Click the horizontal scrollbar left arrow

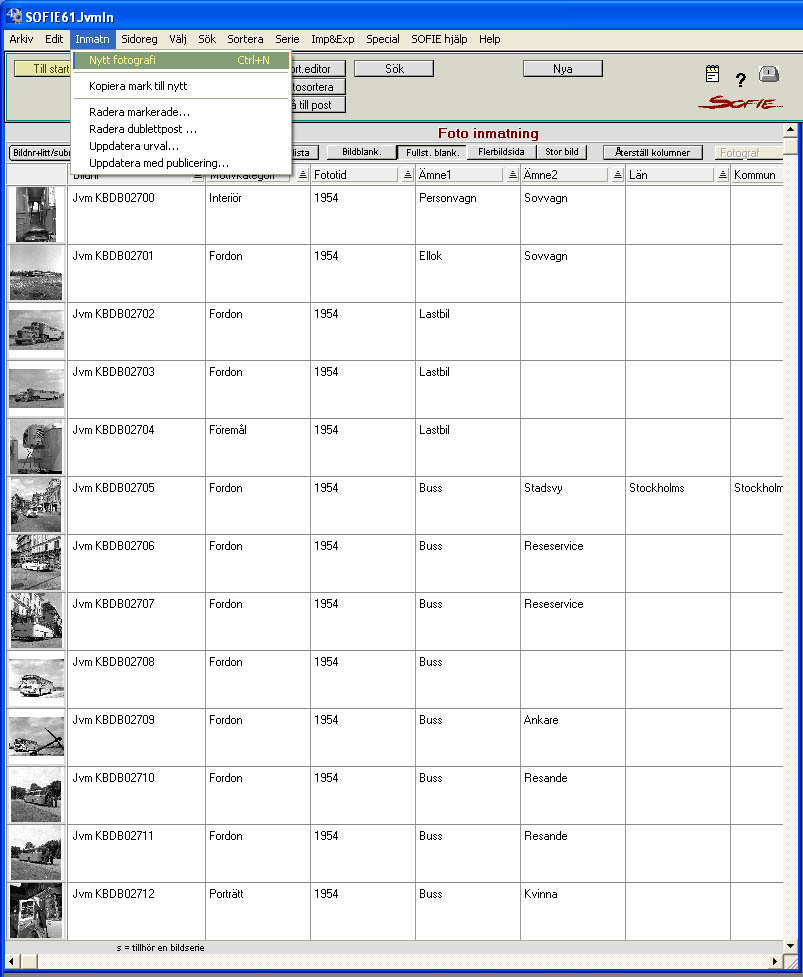click(12, 961)
